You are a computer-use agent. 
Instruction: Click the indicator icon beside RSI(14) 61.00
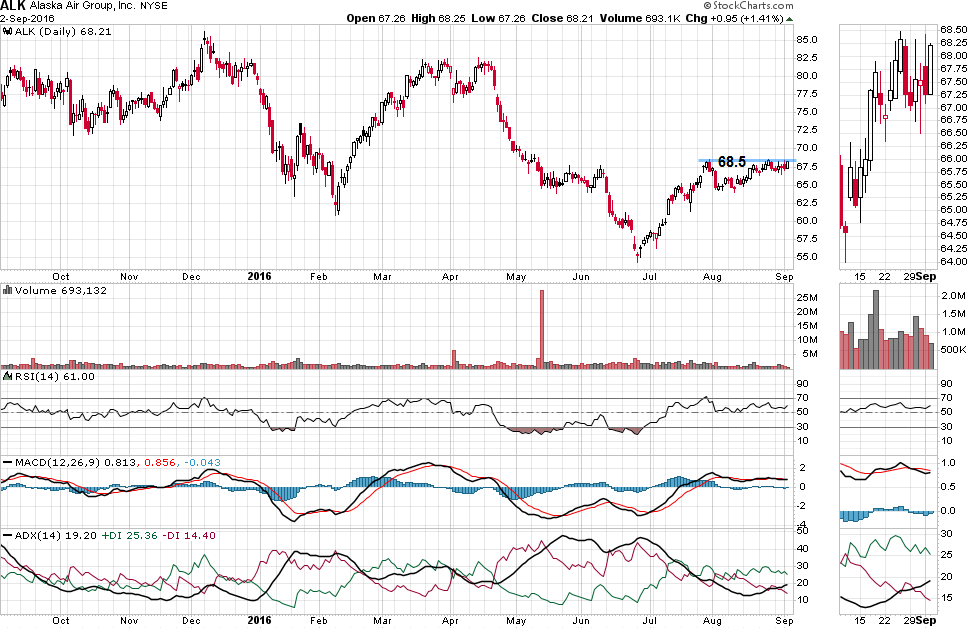pos(7,376)
